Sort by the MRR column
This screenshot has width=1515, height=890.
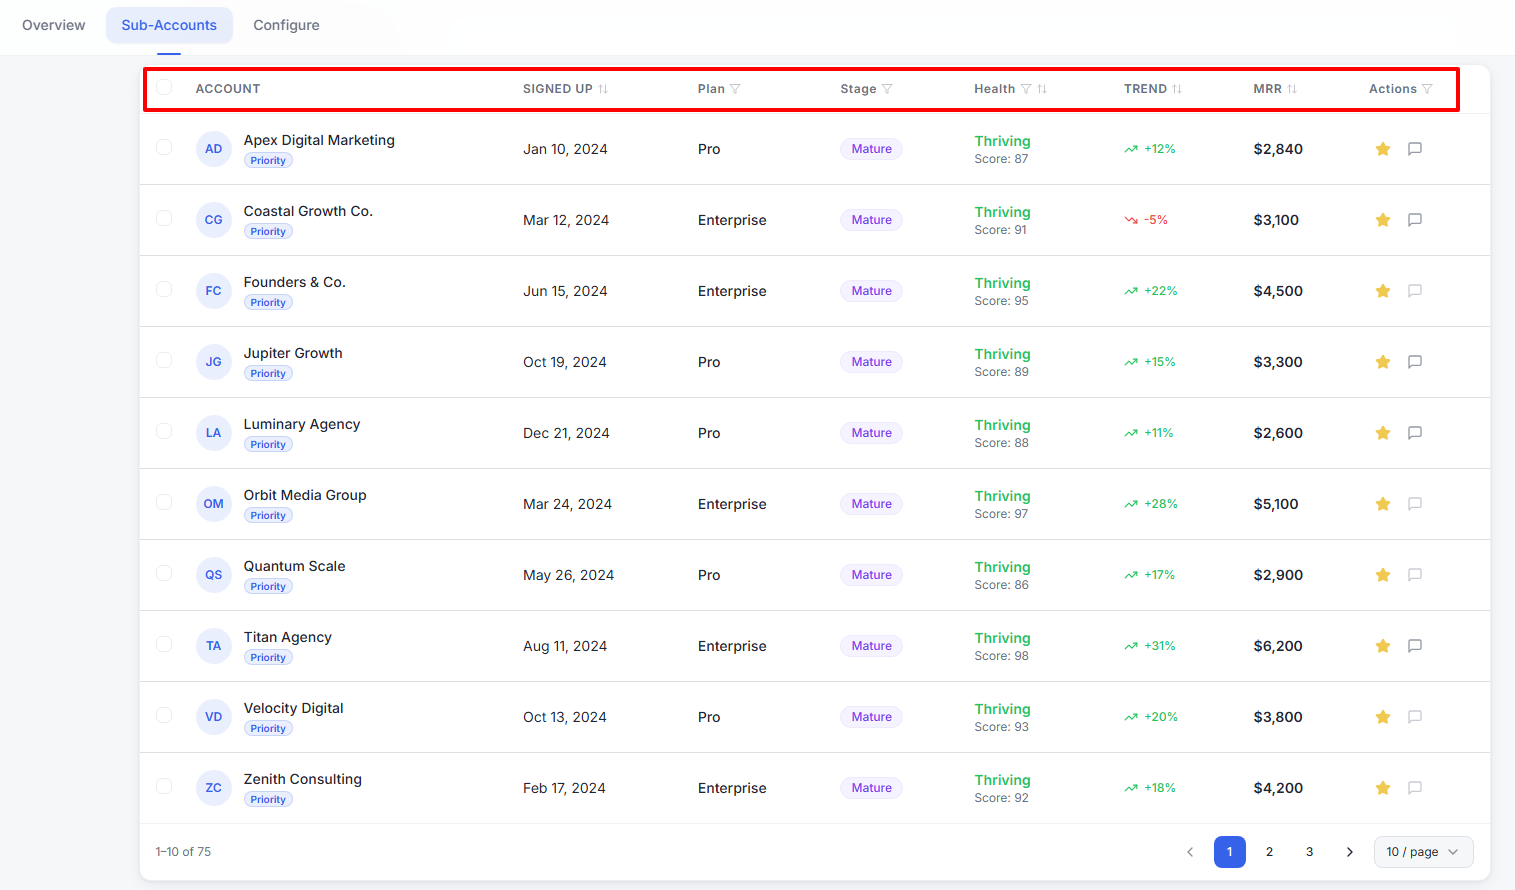tap(1292, 89)
